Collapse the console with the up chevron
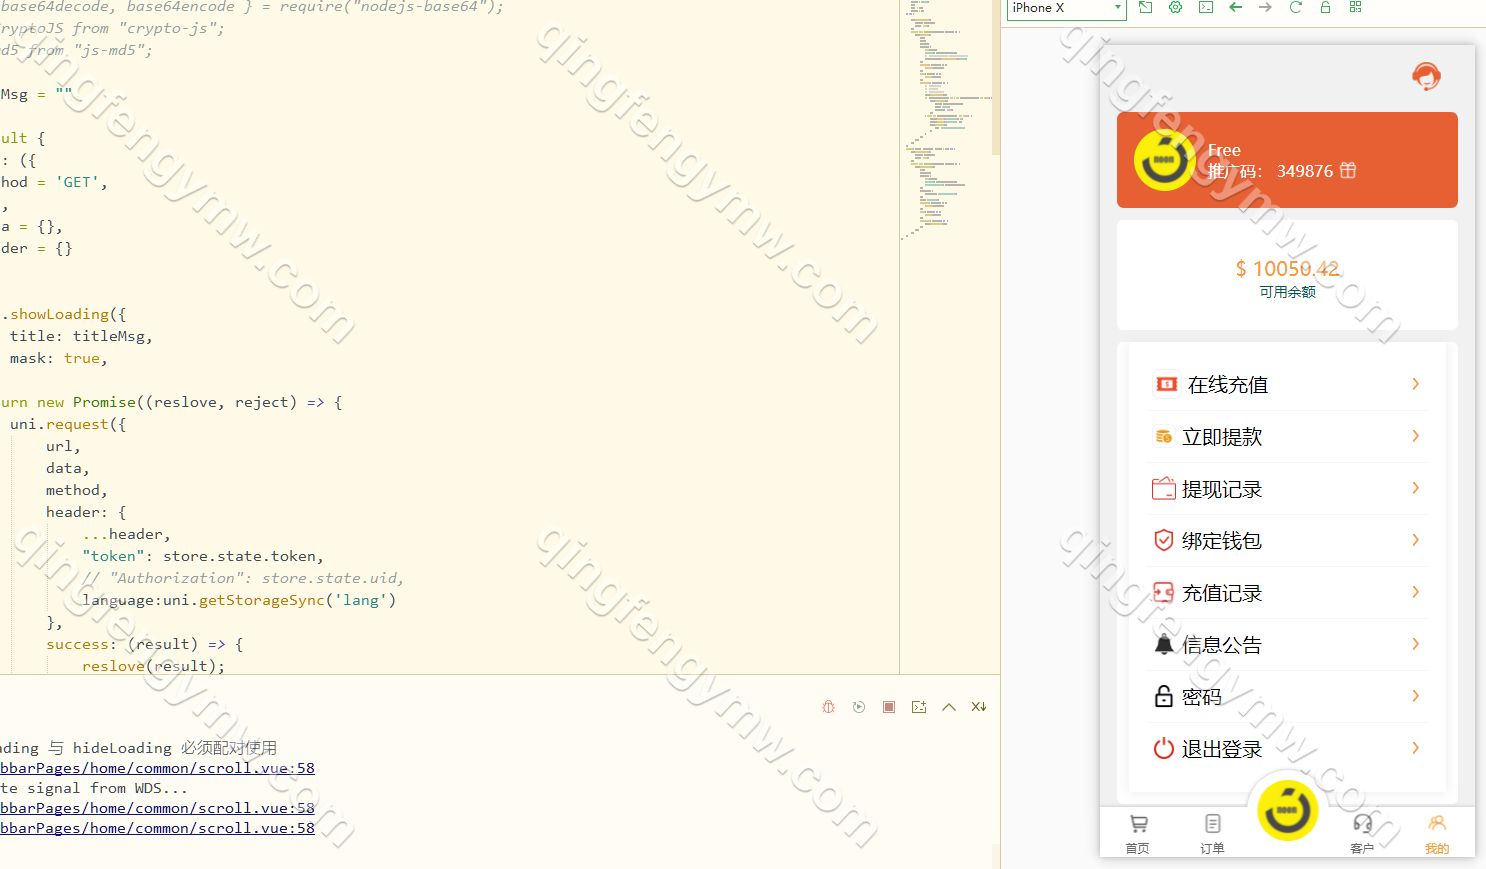The image size is (1486, 869). (x=949, y=707)
